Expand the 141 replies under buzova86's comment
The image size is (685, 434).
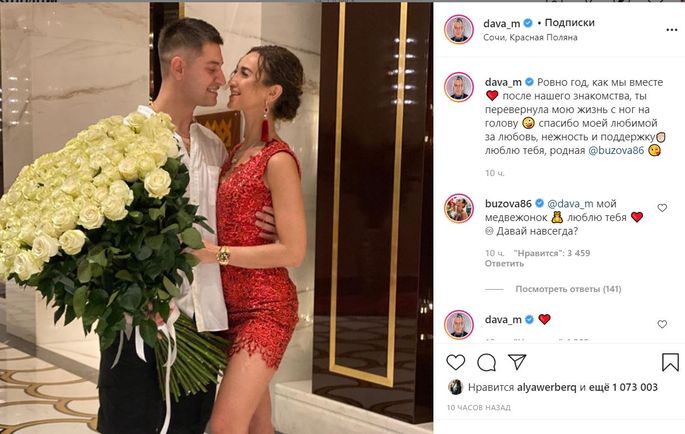tap(568, 289)
